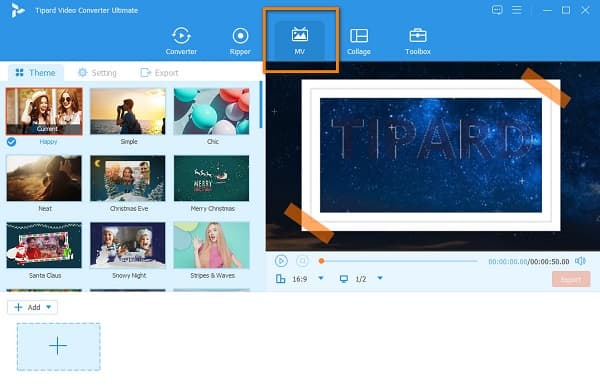Click the playback progress slider
600x388 pixels.
pyautogui.click(x=398, y=261)
